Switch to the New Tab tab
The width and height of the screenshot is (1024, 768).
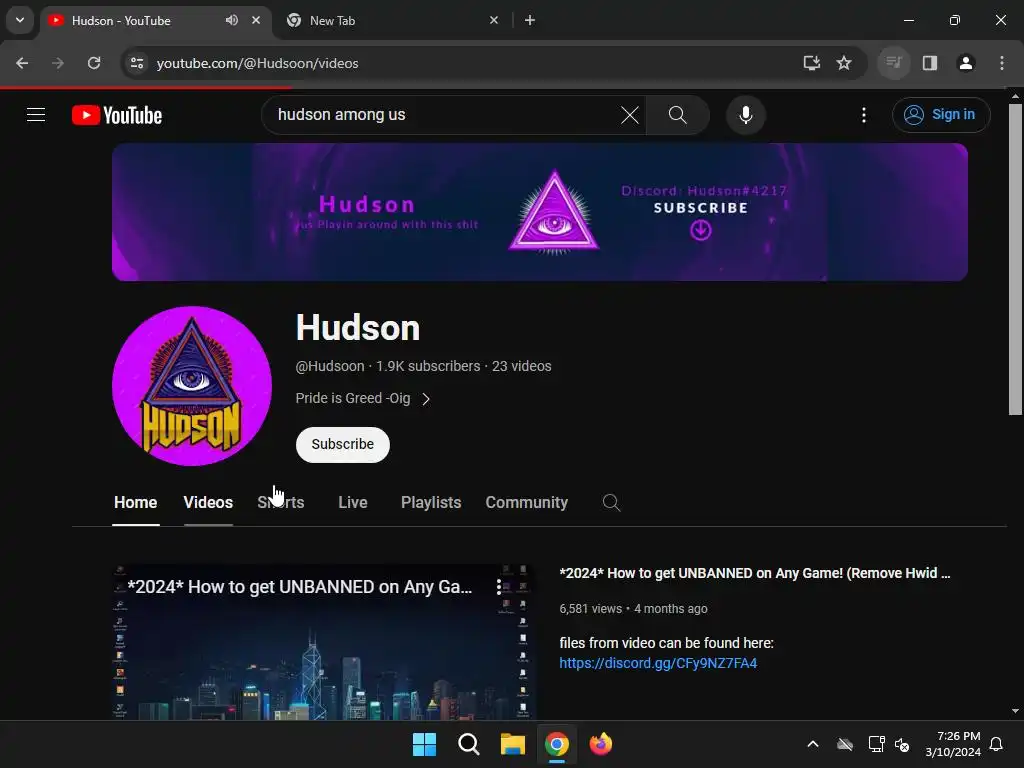(x=394, y=20)
